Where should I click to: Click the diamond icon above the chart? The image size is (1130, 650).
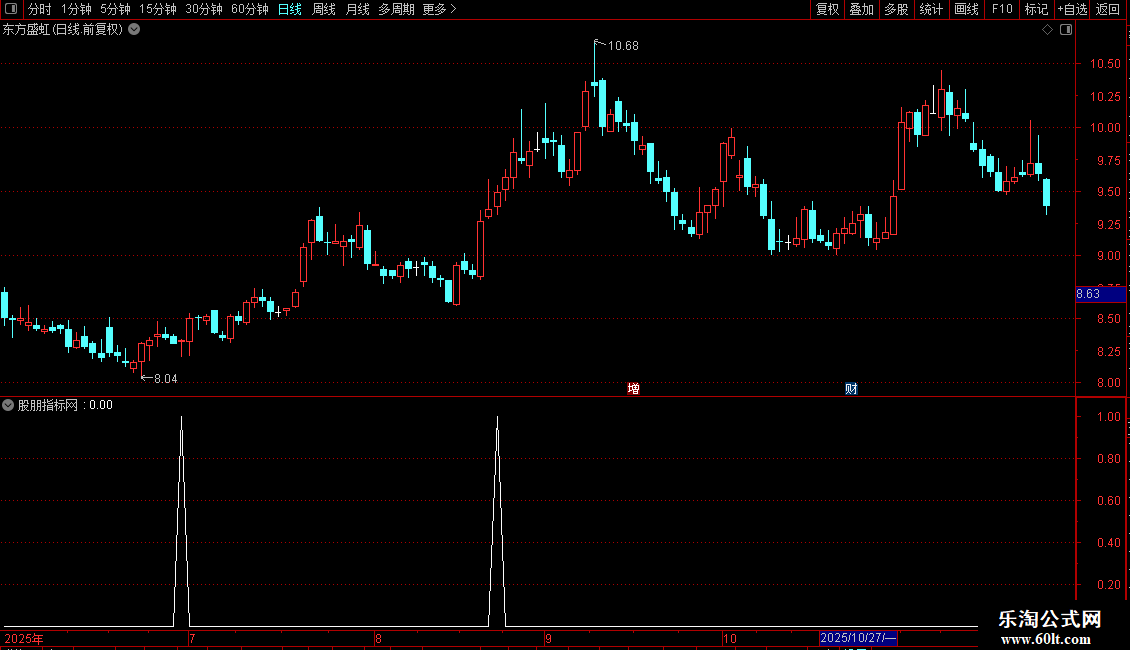tap(1048, 30)
